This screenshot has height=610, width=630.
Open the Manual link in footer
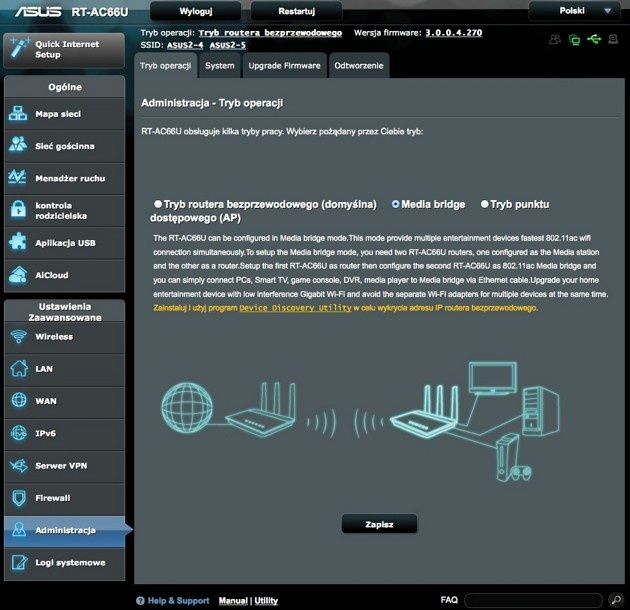[x=233, y=601]
